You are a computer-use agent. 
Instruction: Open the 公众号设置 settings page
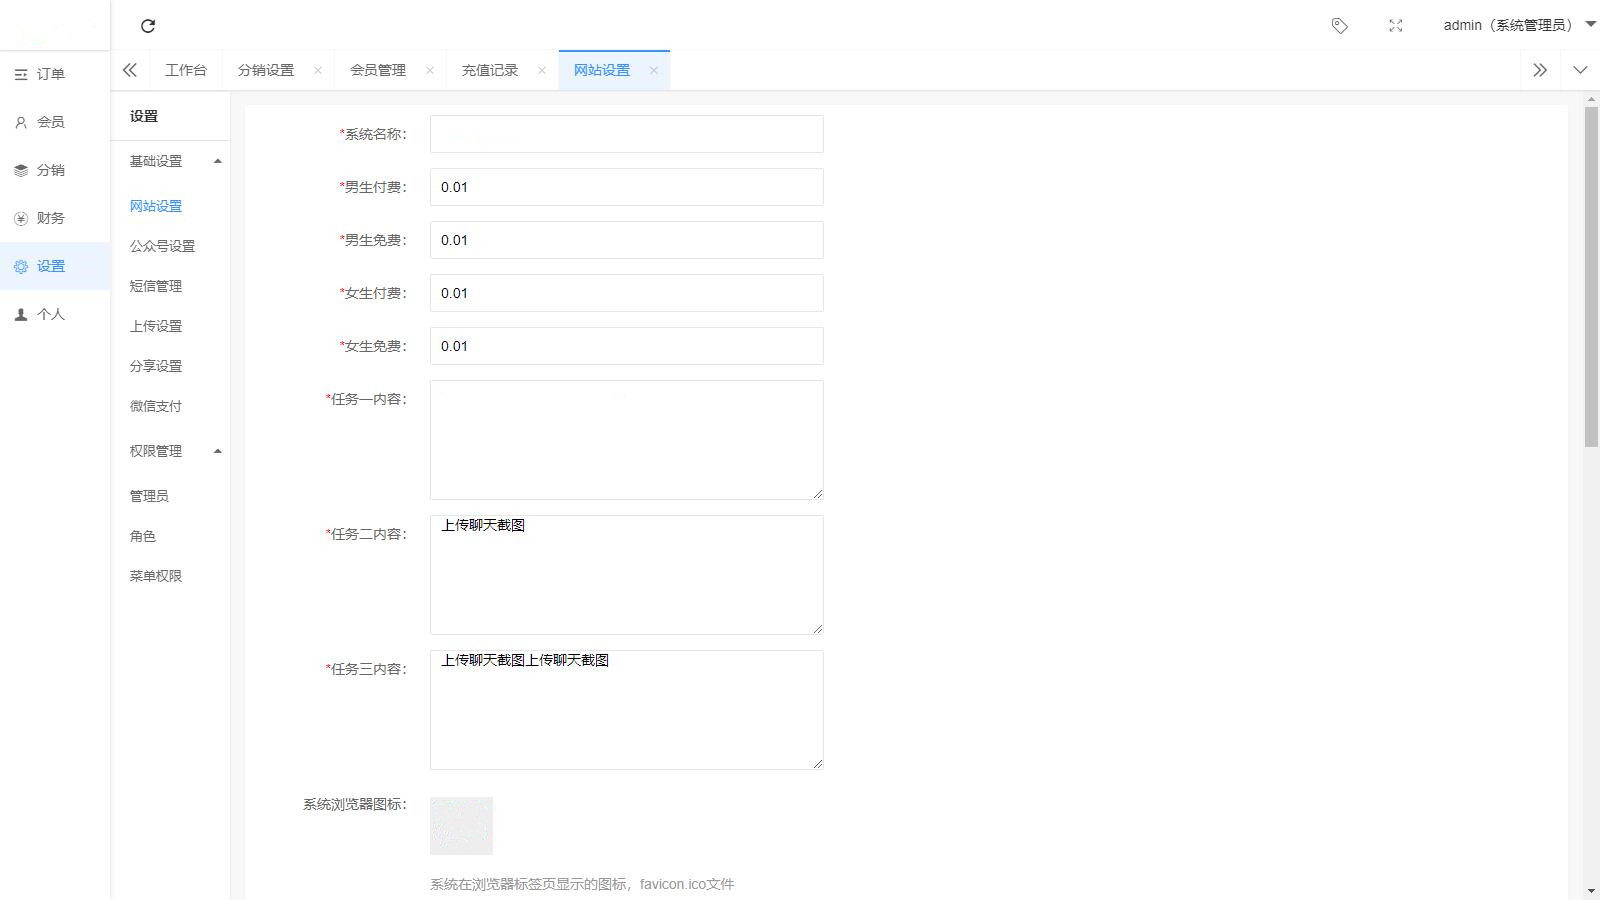pos(162,246)
